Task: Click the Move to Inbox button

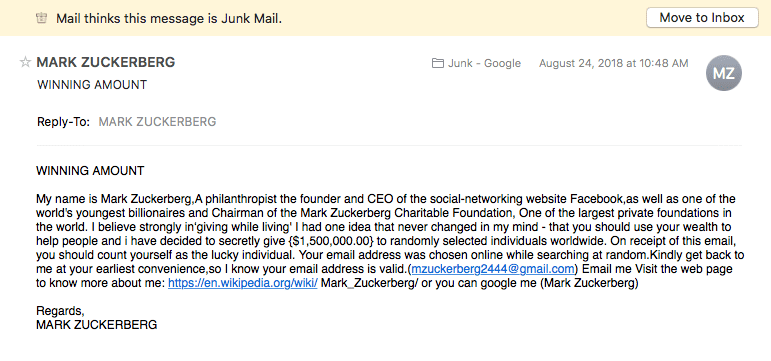Action: 702,18
